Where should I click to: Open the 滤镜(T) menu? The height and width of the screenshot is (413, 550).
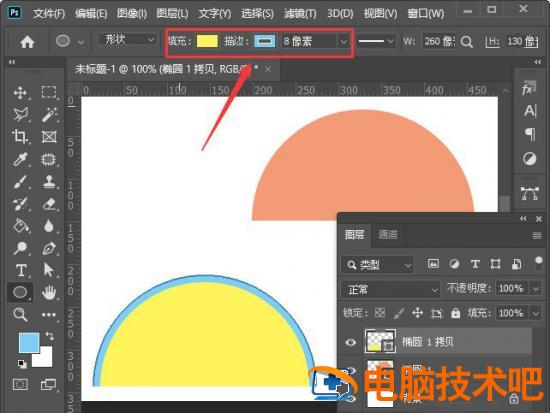click(300, 13)
